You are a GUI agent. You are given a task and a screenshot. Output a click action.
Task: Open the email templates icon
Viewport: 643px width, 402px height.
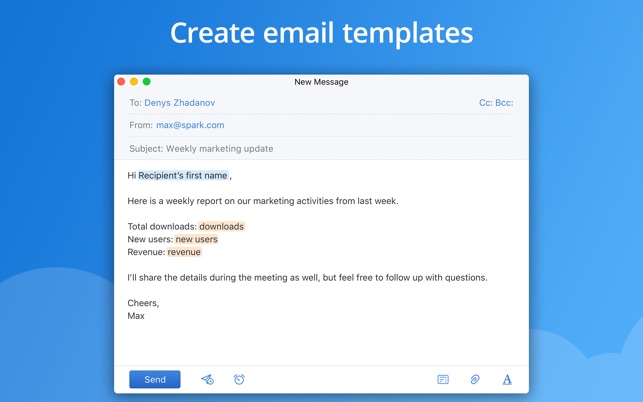(x=443, y=379)
